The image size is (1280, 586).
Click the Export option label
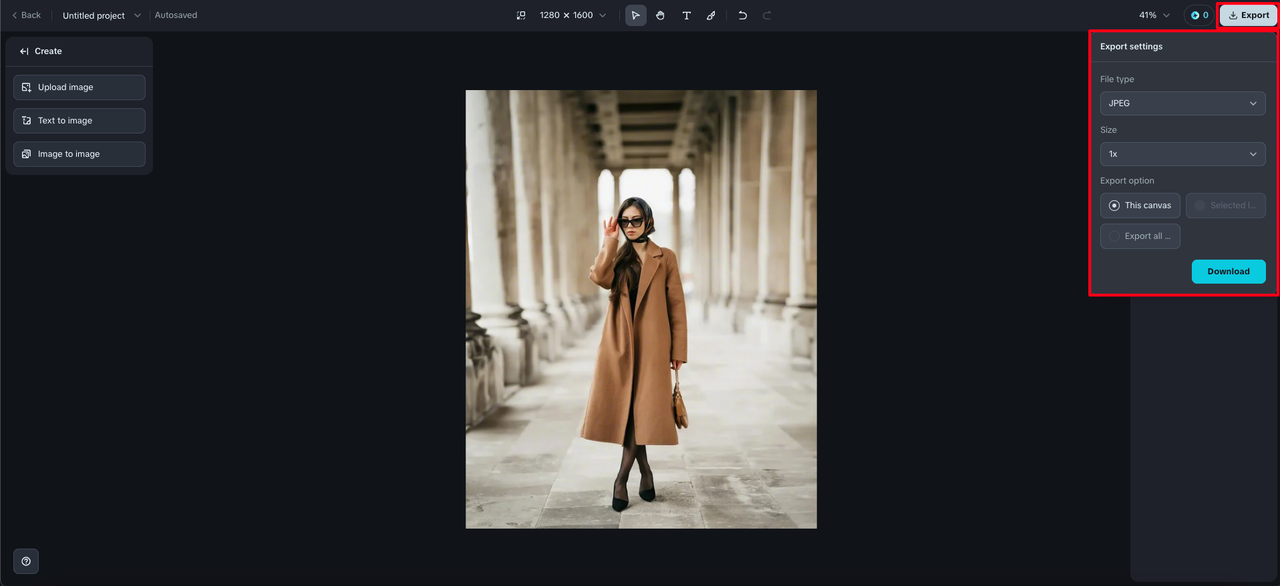click(x=1127, y=181)
